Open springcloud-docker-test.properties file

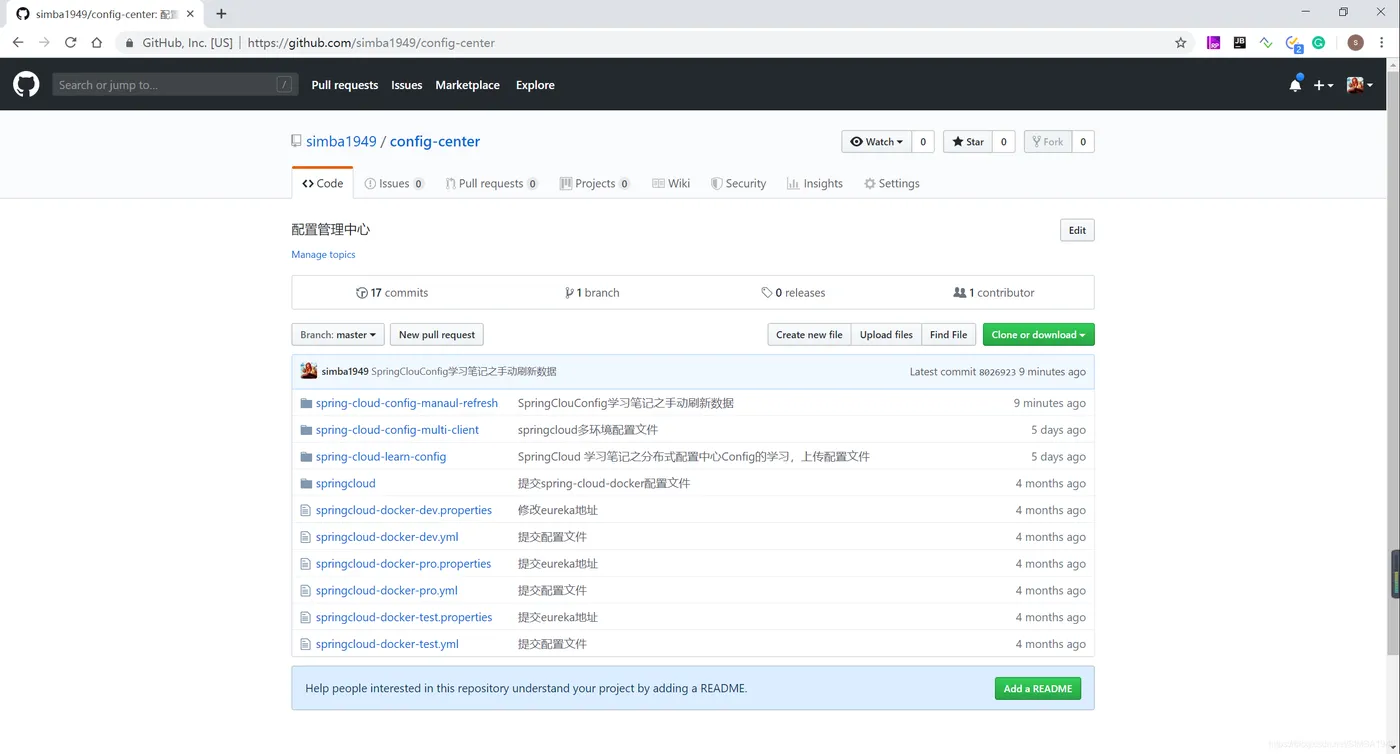click(404, 617)
